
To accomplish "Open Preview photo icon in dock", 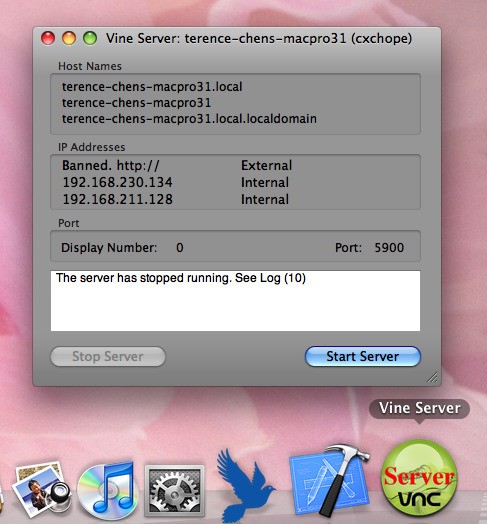I will (x=41, y=490).
